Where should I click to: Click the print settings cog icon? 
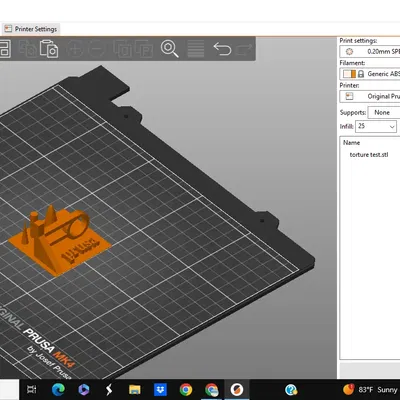pos(349,52)
